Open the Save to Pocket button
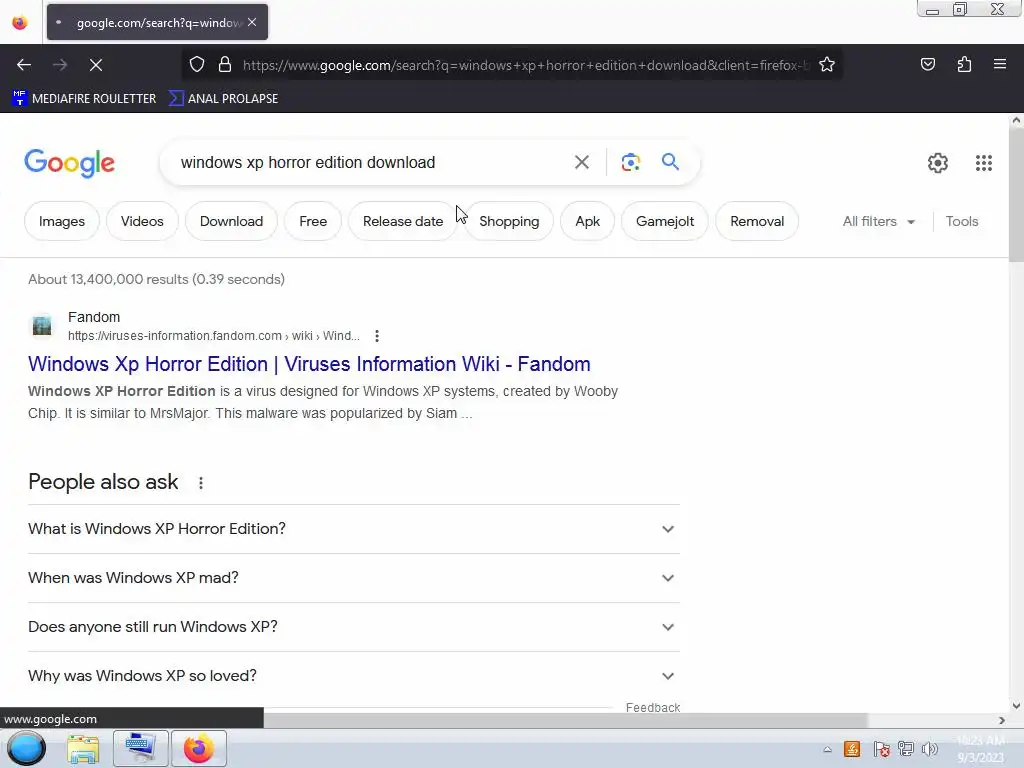This screenshot has width=1024, height=768. (x=927, y=64)
